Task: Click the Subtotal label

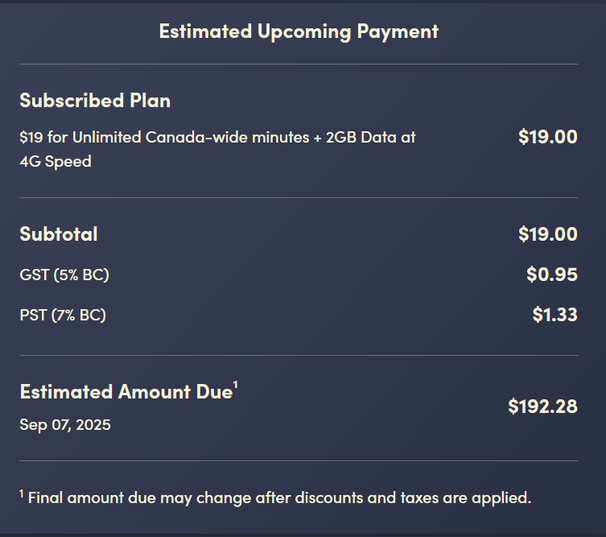Action: point(59,234)
